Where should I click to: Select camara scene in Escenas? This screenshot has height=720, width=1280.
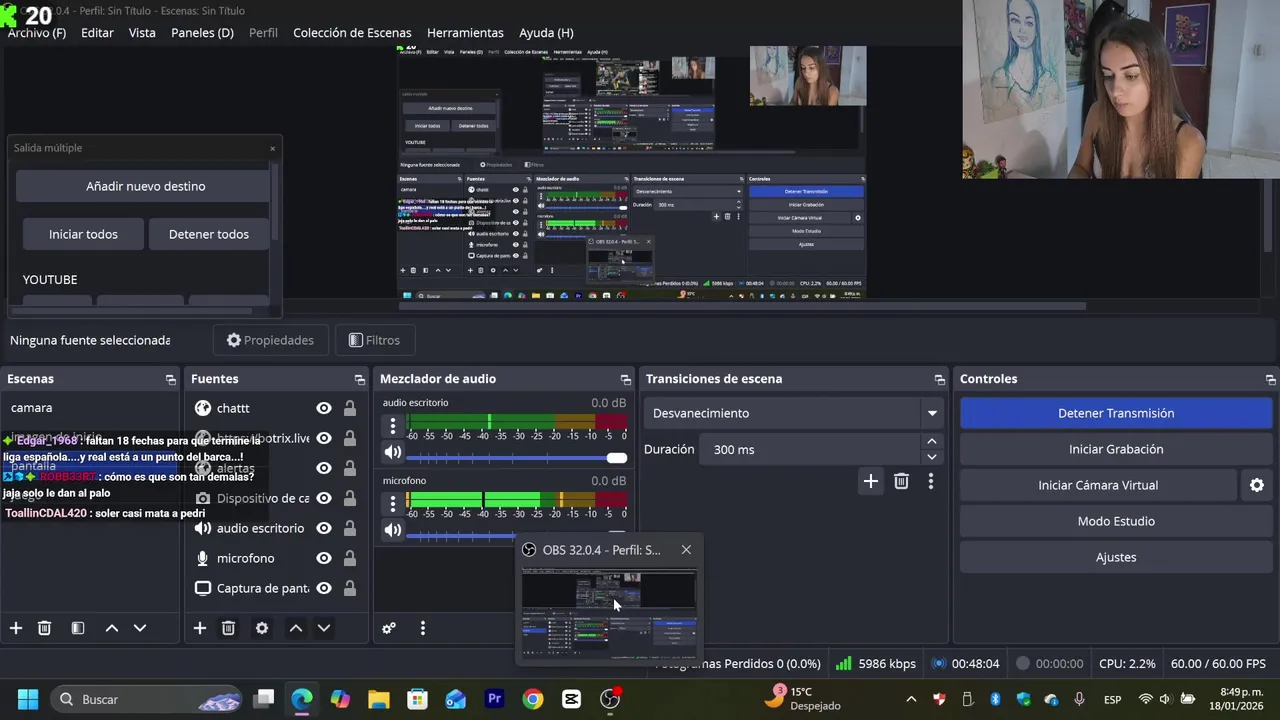pyautogui.click(x=90, y=408)
